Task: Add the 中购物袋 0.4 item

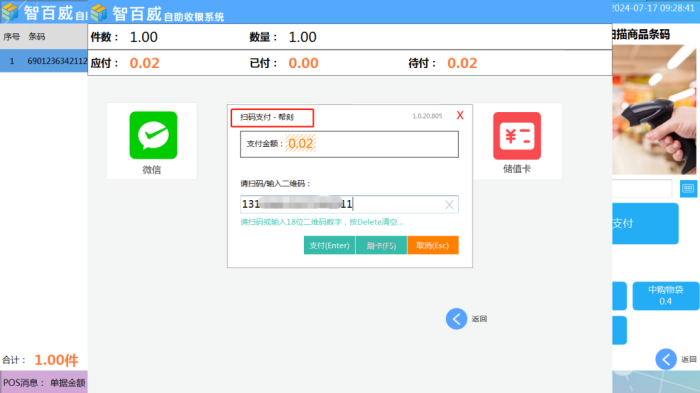Action: 666,296
